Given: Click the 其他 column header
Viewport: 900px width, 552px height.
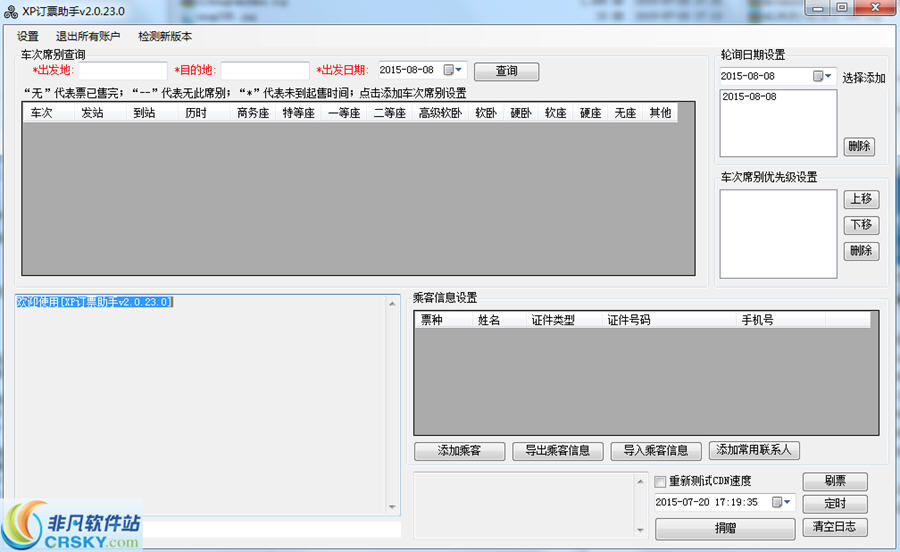Looking at the screenshot, I should click(x=660, y=112).
